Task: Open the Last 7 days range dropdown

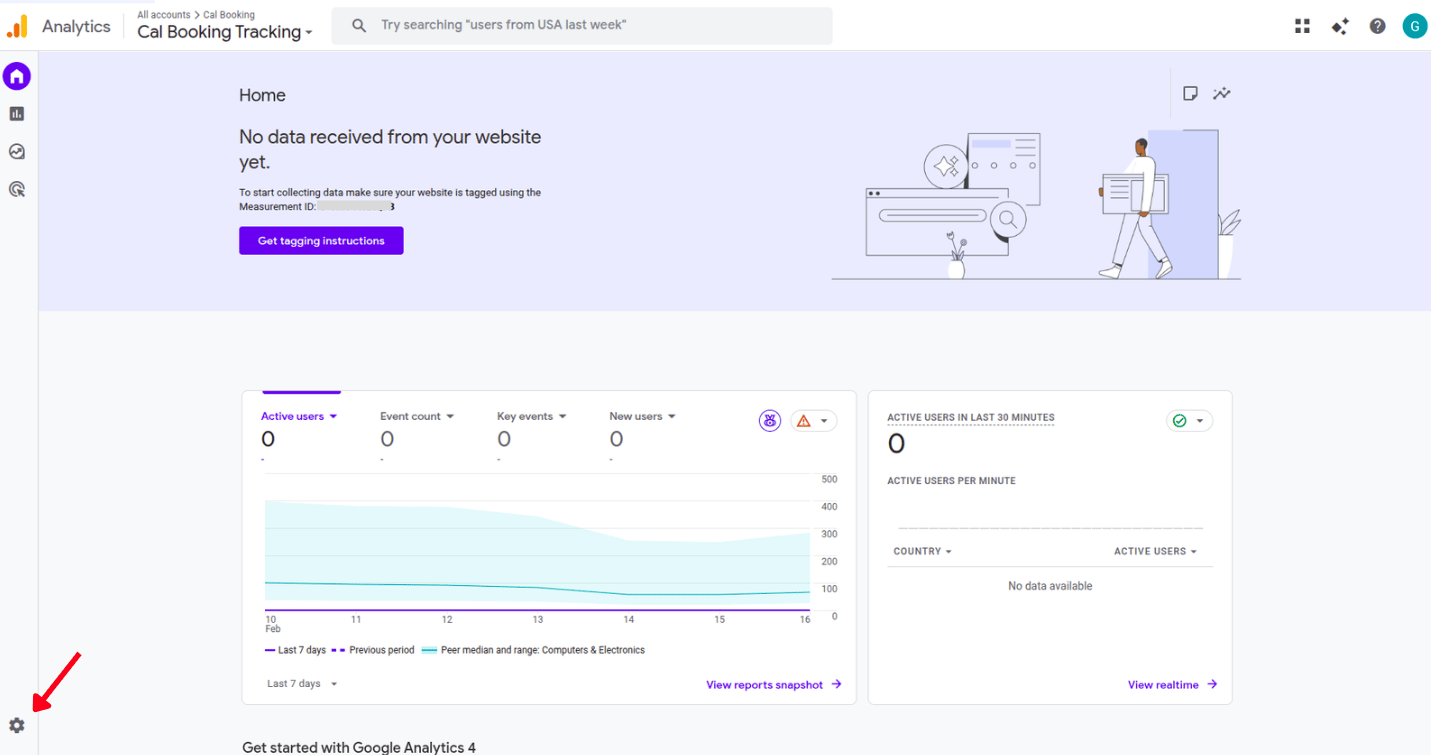Action: click(x=302, y=684)
